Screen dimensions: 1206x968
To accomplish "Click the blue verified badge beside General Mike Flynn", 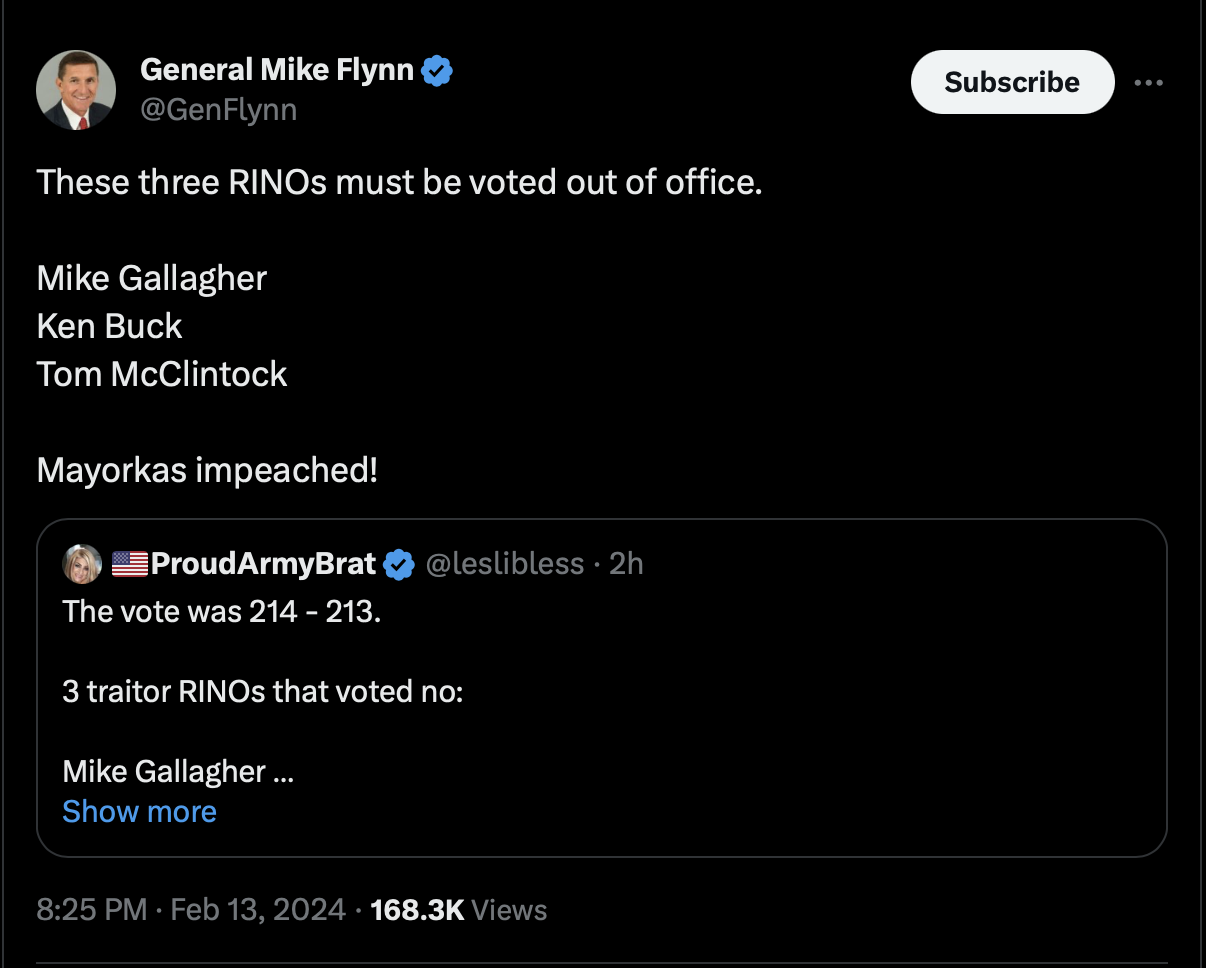I will (x=438, y=70).
